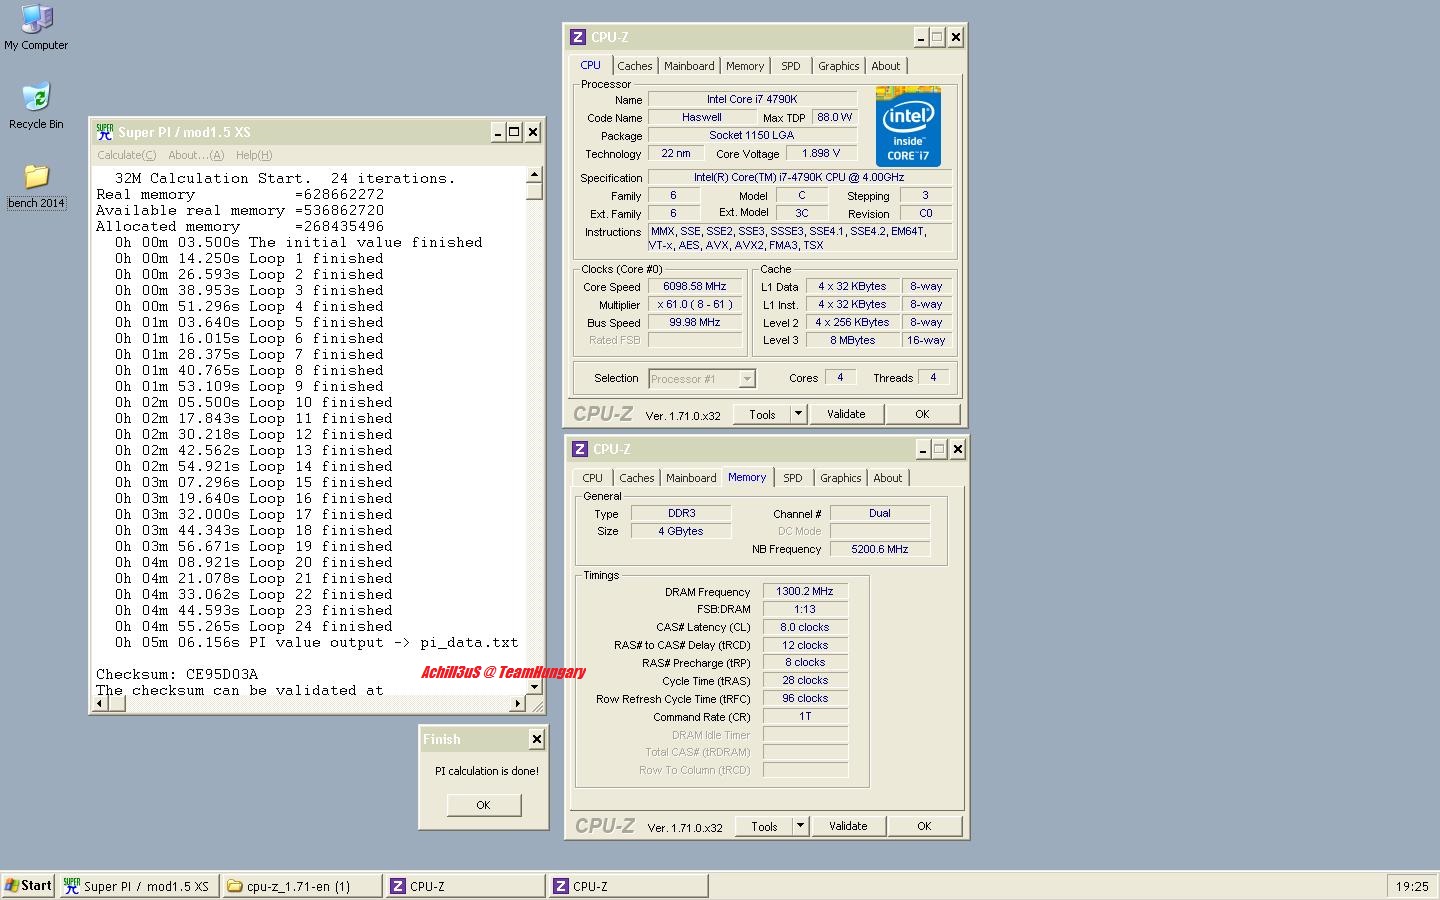Switch to Memory tab in top CPU-Z window
The width and height of the screenshot is (1440, 900).
[745, 66]
